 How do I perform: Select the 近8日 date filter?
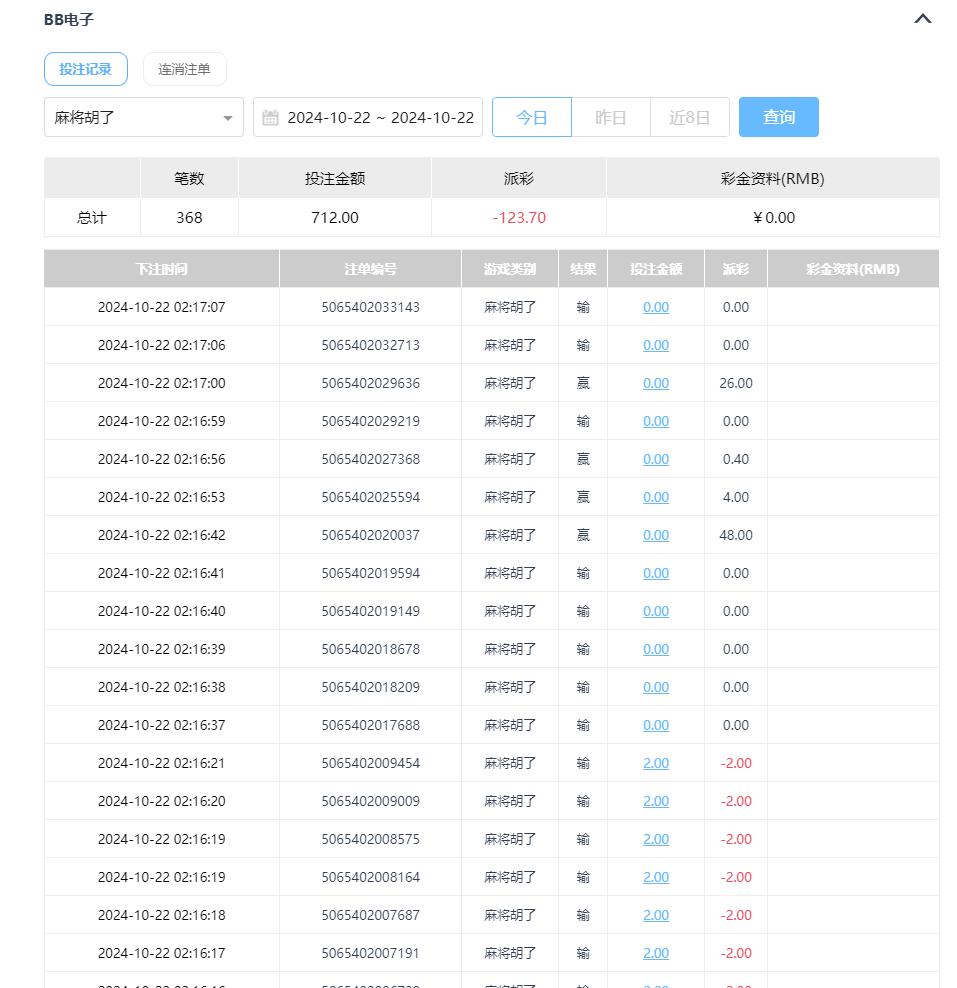click(x=689, y=117)
